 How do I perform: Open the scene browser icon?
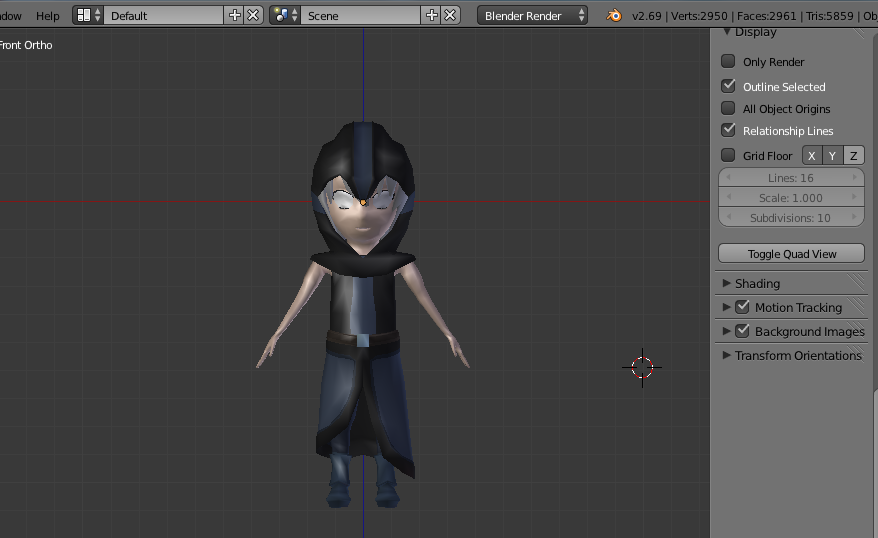click(285, 16)
